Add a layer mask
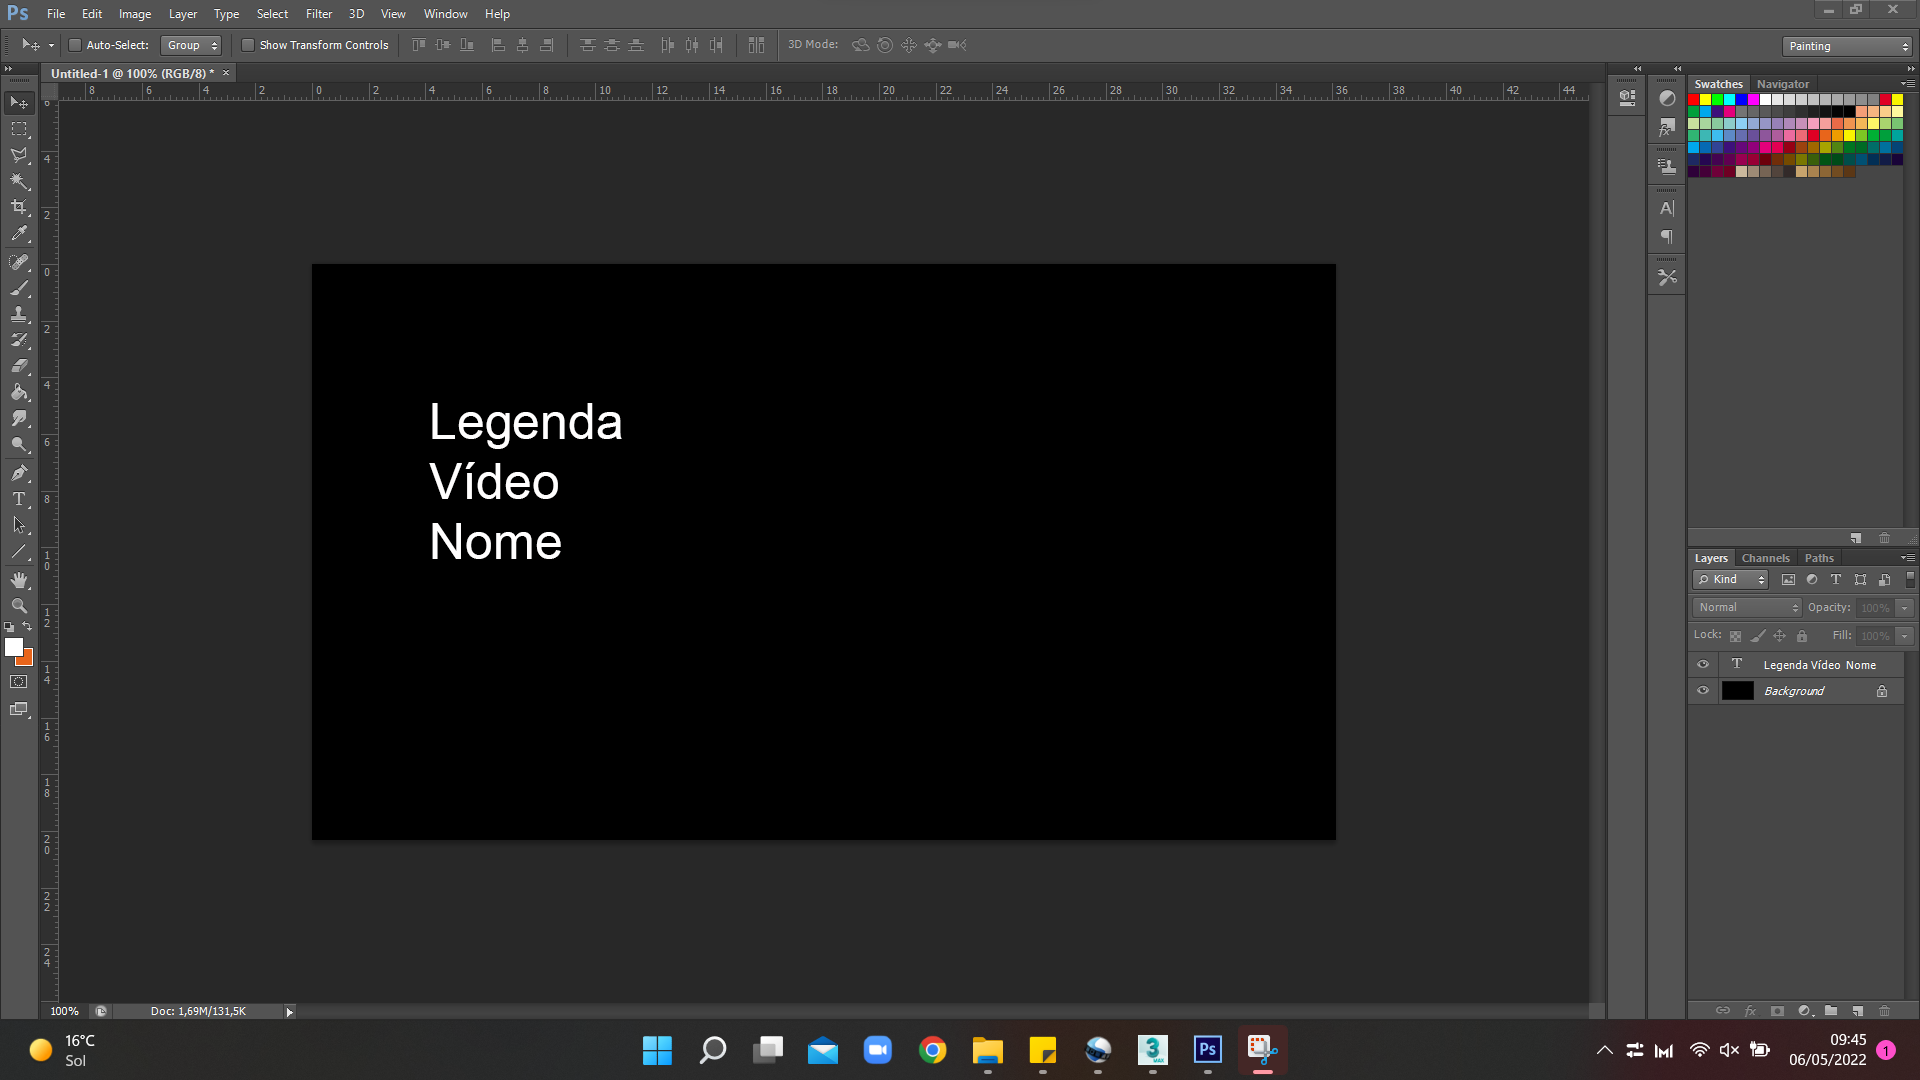The image size is (1920, 1080). tap(1777, 1011)
